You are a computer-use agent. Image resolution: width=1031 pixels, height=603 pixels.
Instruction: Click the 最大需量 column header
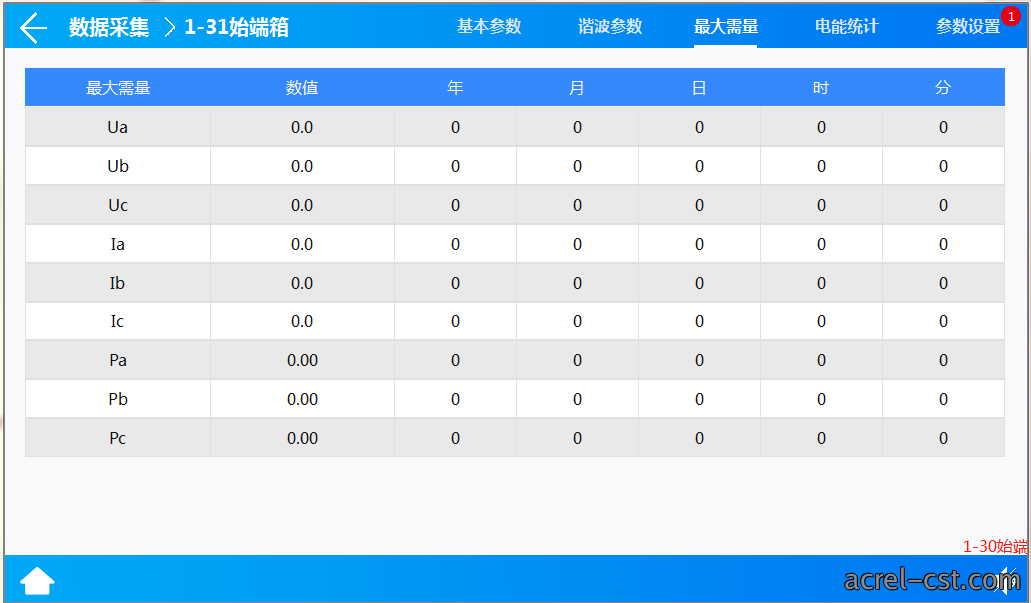click(118, 87)
